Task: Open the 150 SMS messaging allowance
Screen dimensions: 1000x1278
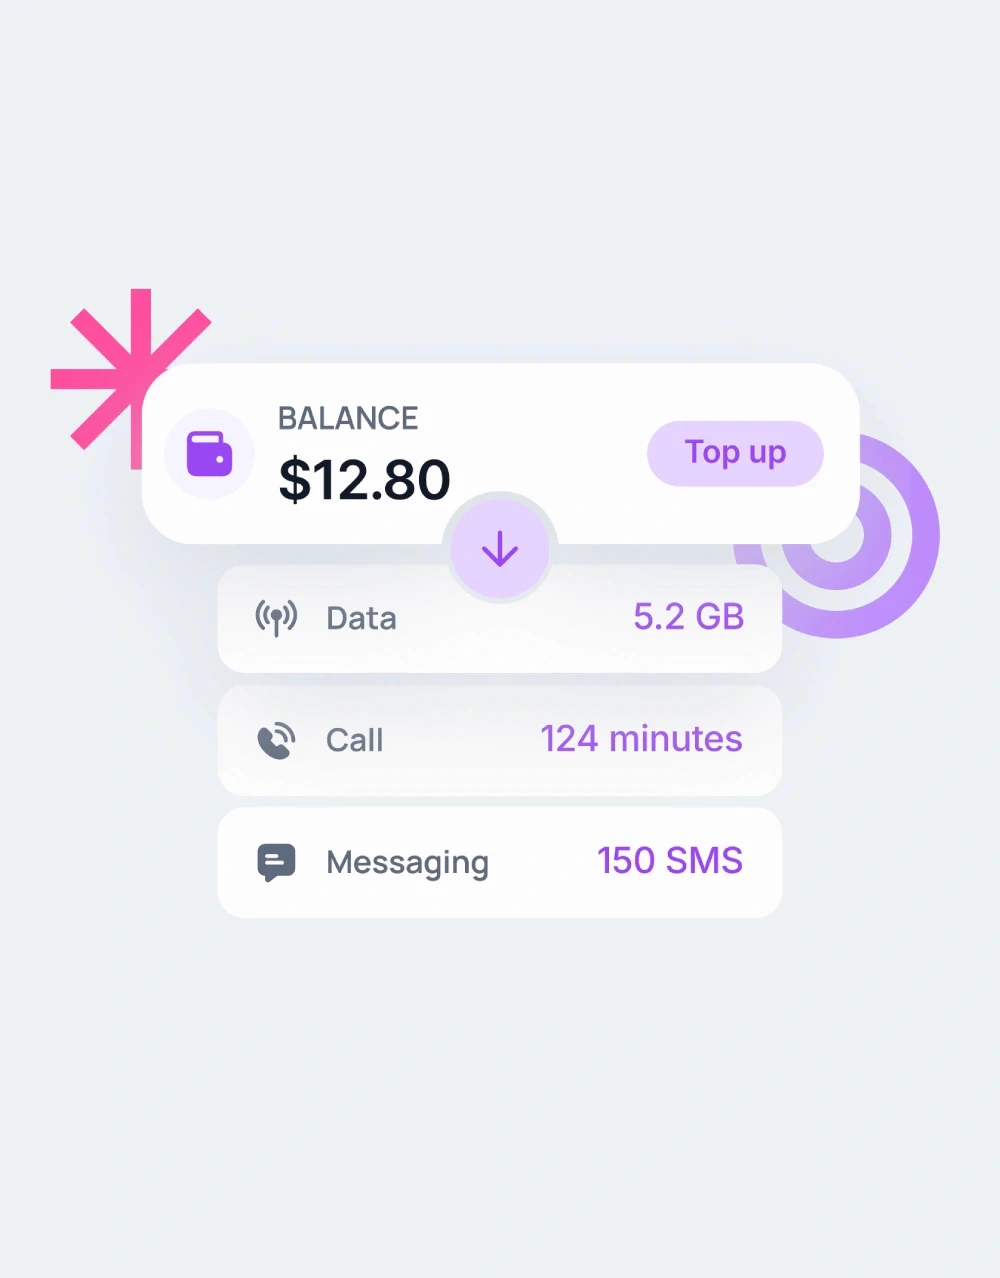Action: [669, 861]
